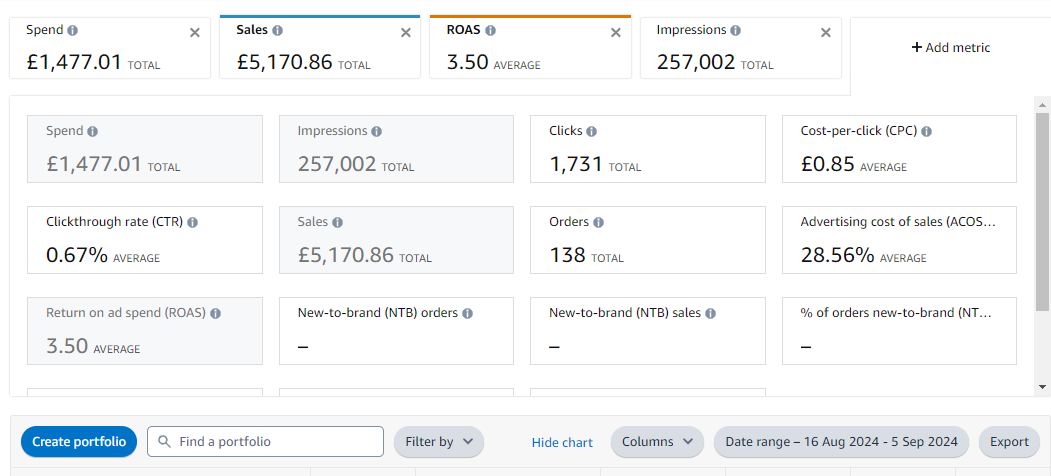Click the metric panel scrollbar down arrow
1051x476 pixels.
(1042, 387)
